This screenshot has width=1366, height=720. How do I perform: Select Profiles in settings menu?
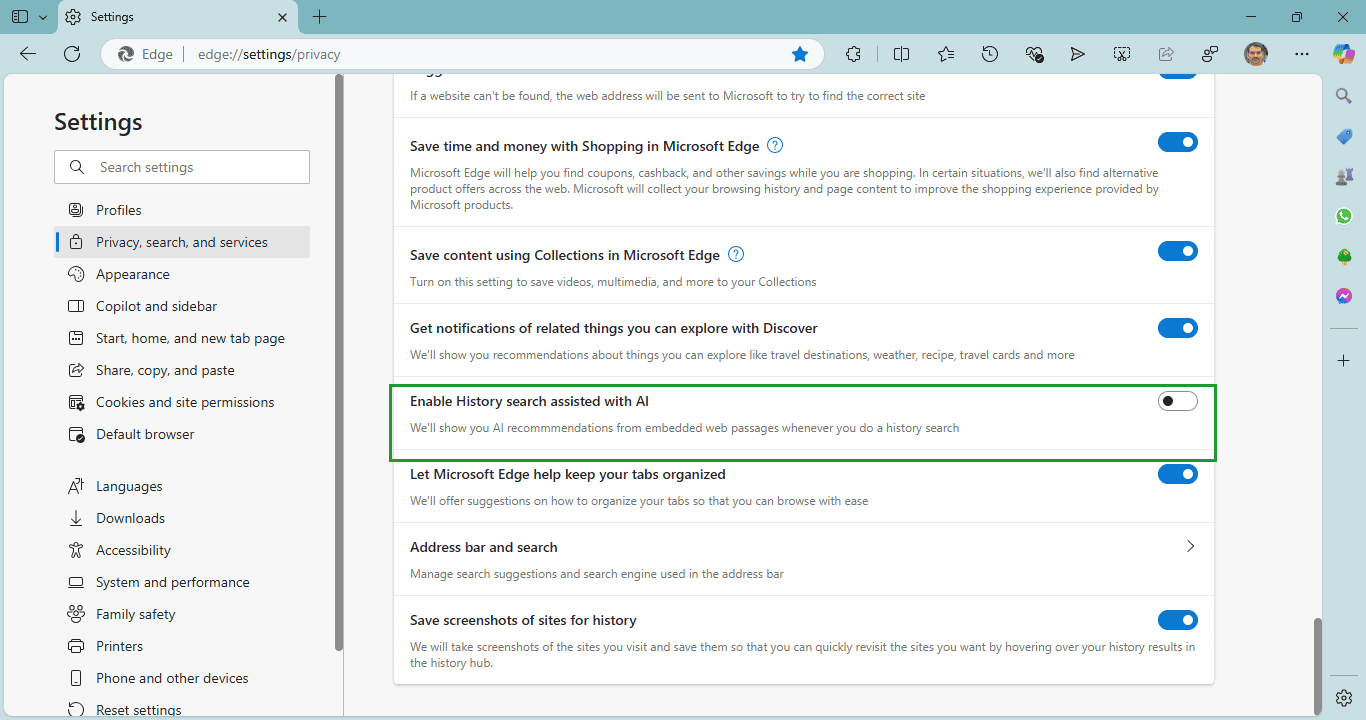(x=182, y=210)
